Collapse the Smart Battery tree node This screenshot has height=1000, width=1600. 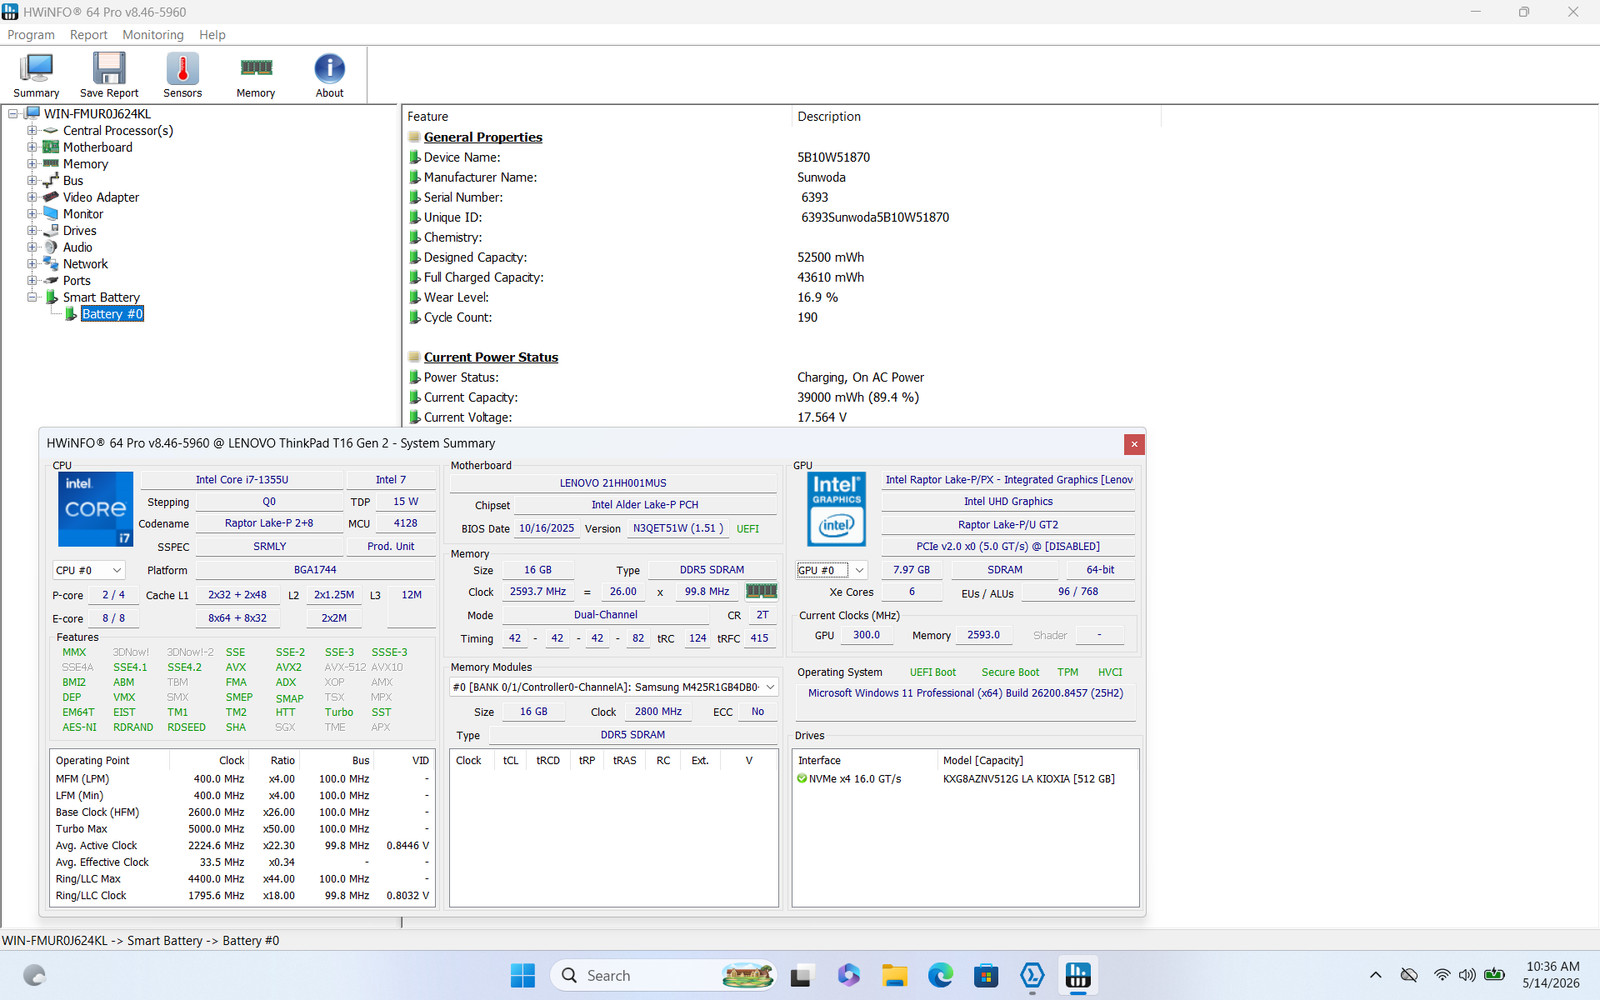click(32, 297)
